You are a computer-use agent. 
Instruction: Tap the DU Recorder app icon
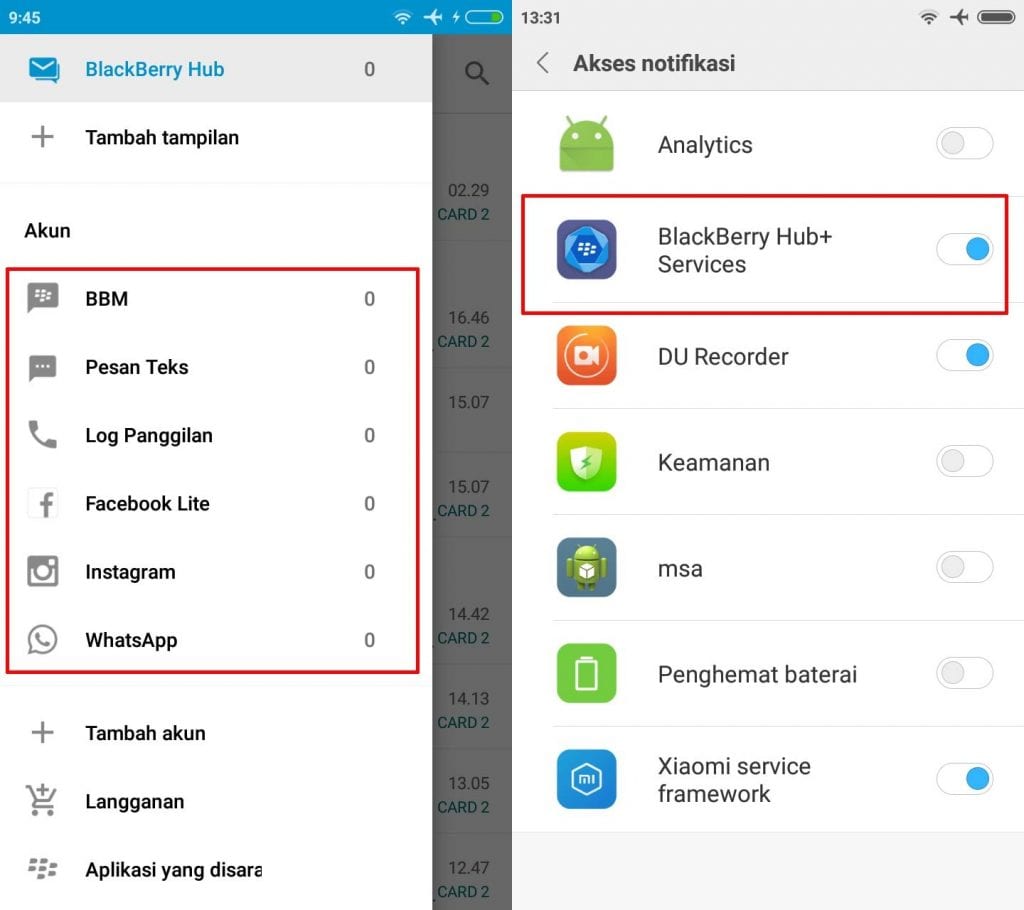pos(586,355)
